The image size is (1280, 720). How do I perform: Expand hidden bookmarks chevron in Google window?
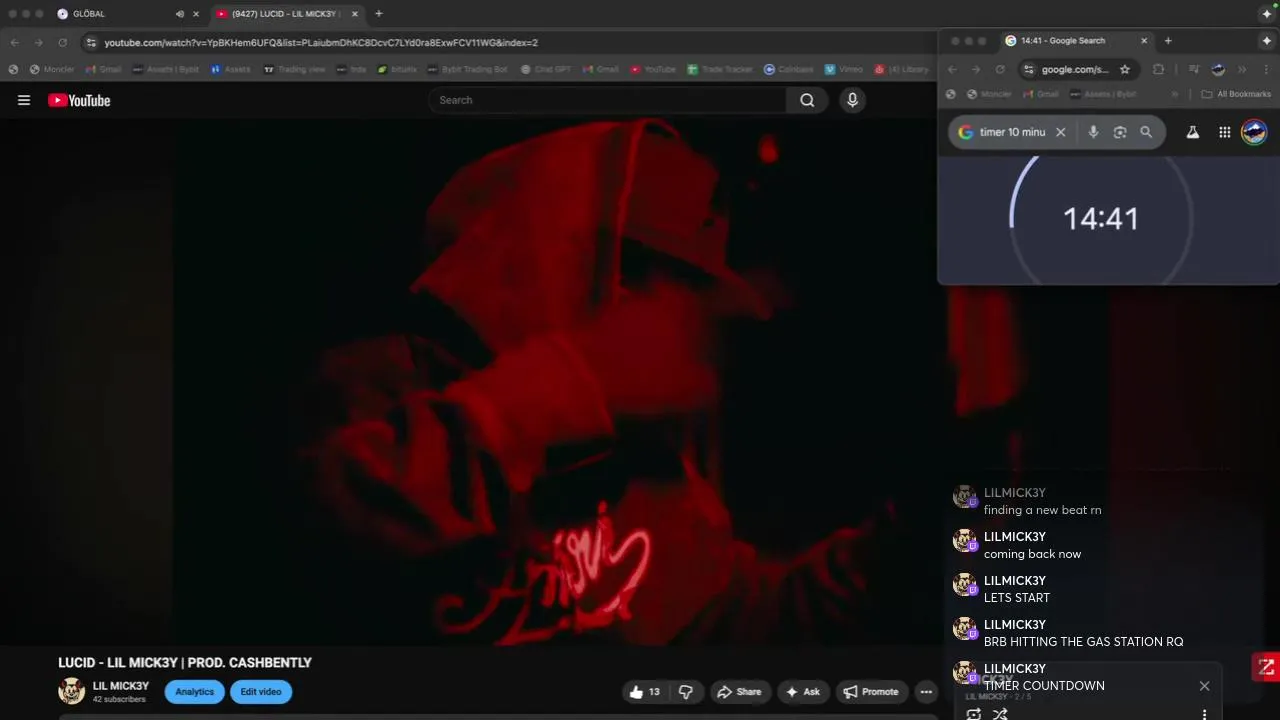[x=1175, y=94]
